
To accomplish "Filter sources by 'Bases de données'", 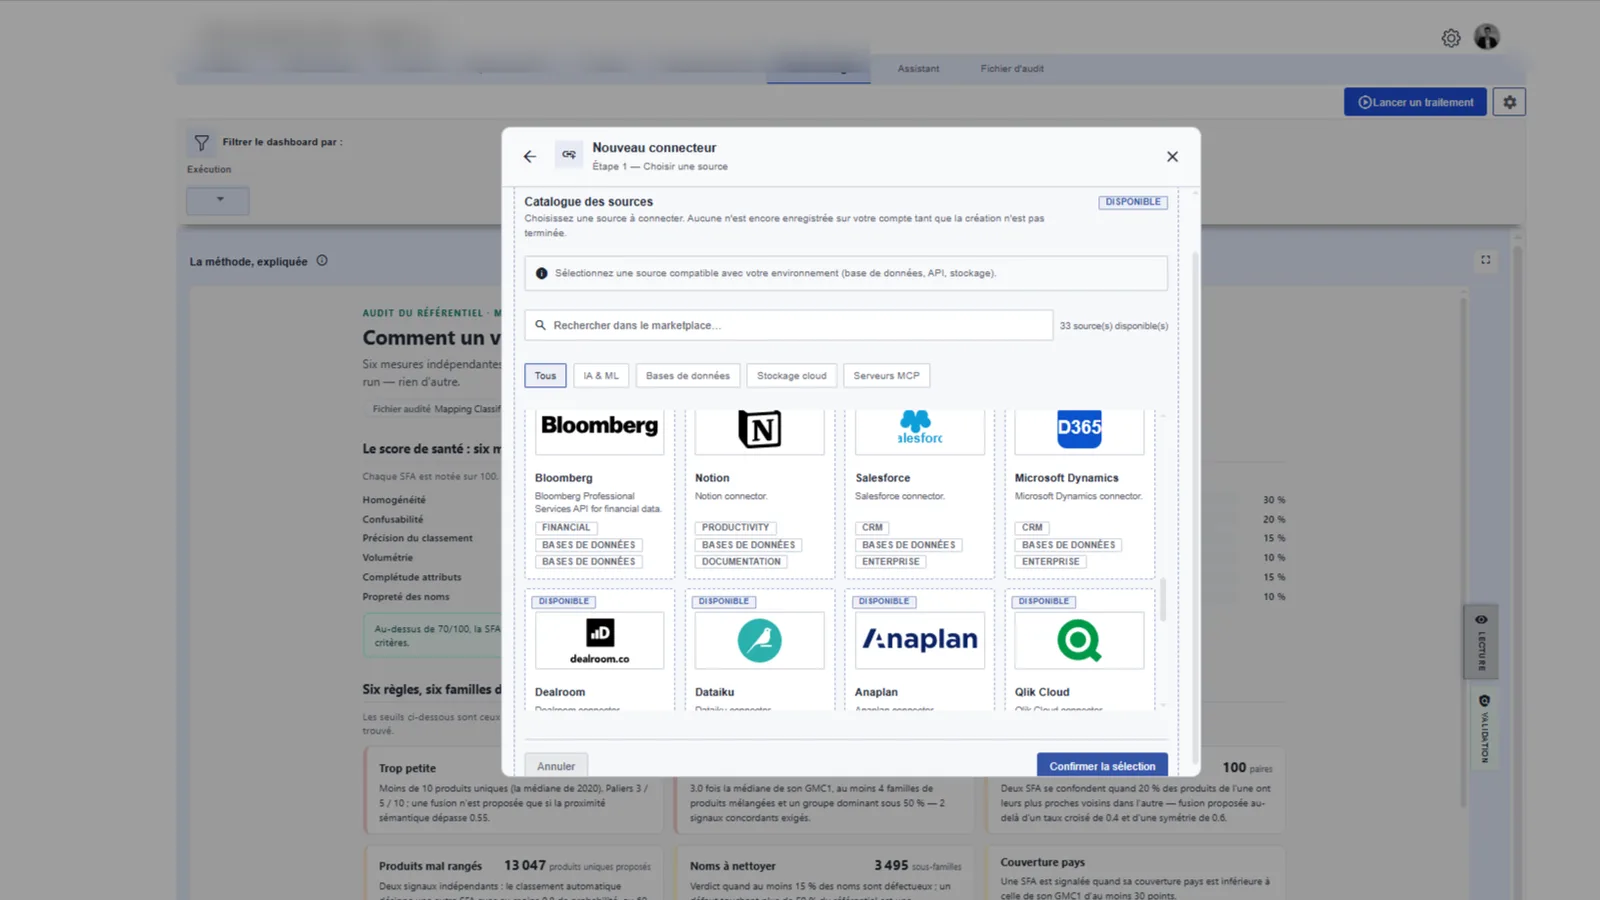I will point(688,376).
